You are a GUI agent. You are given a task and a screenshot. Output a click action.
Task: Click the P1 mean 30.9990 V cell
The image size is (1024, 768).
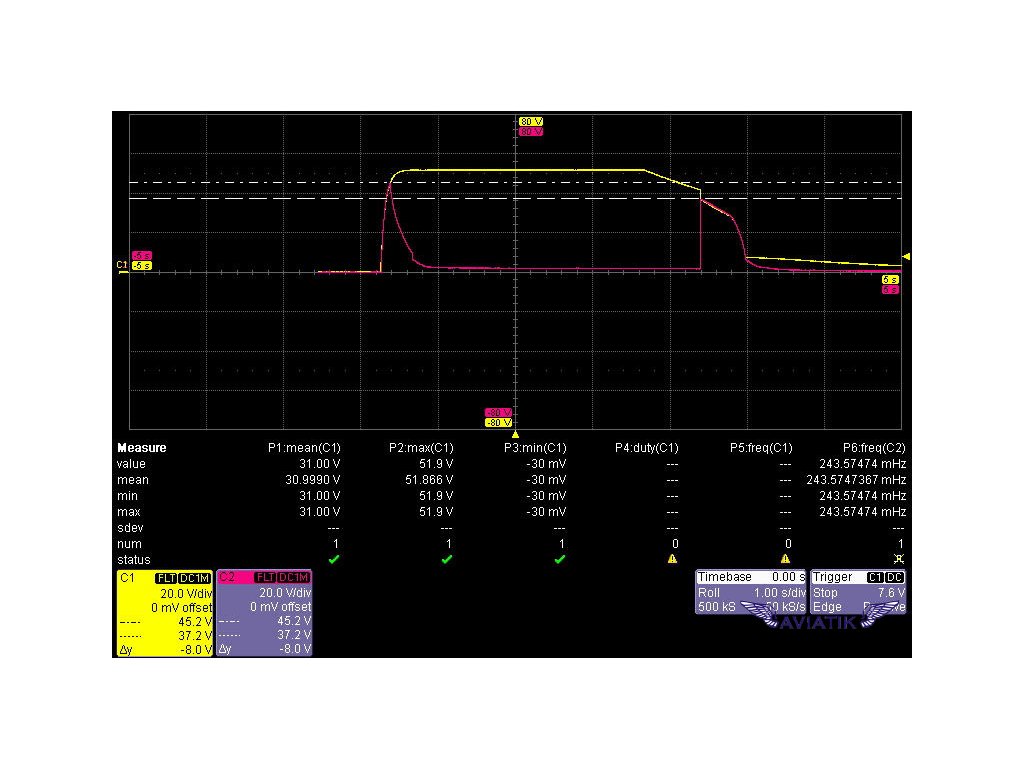coord(313,480)
